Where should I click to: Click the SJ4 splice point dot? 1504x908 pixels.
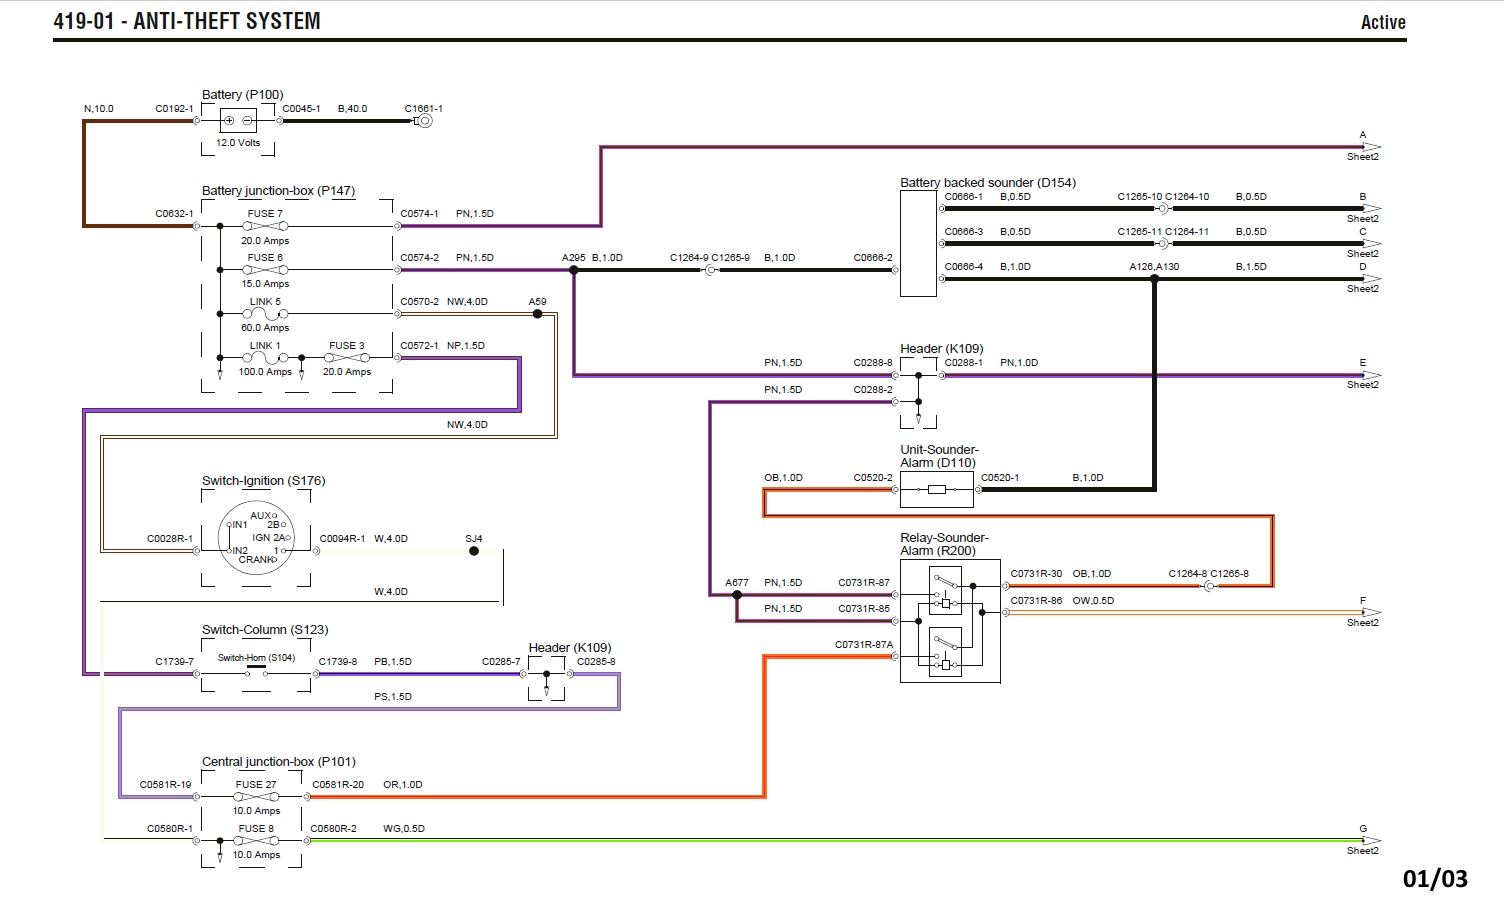click(x=474, y=551)
